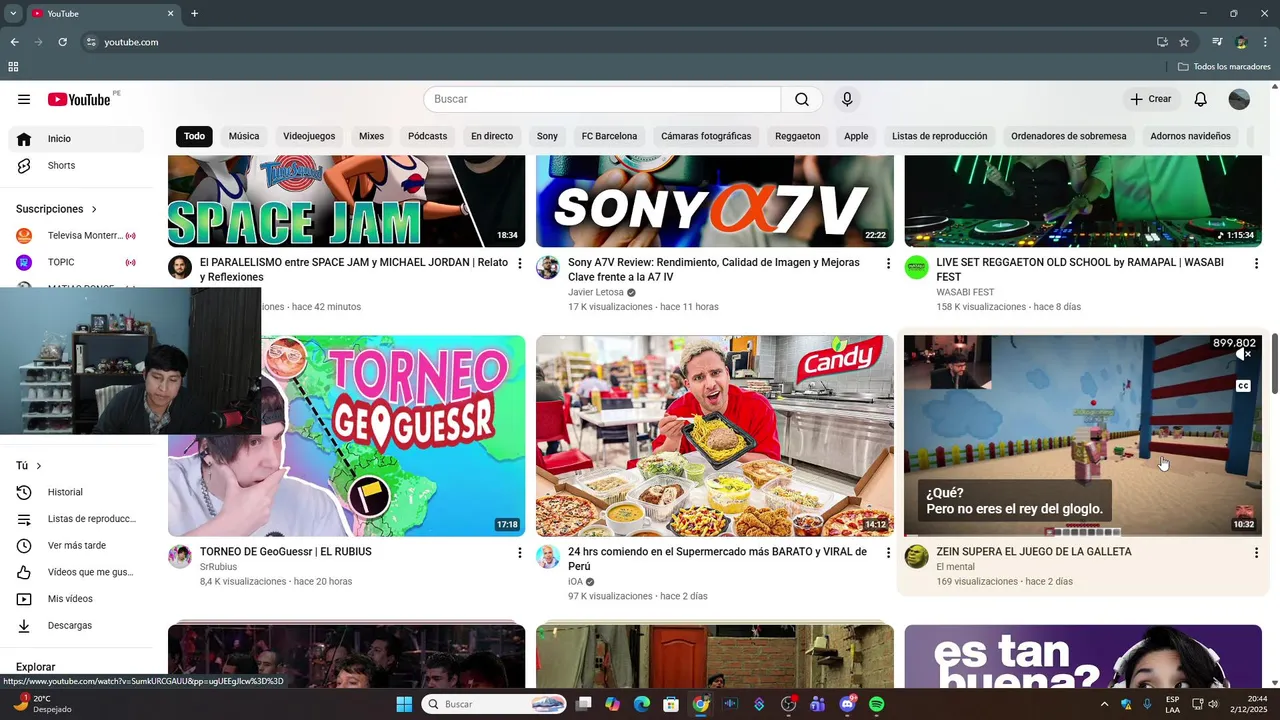
Task: Open the notifications bell
Action: [x=1201, y=99]
